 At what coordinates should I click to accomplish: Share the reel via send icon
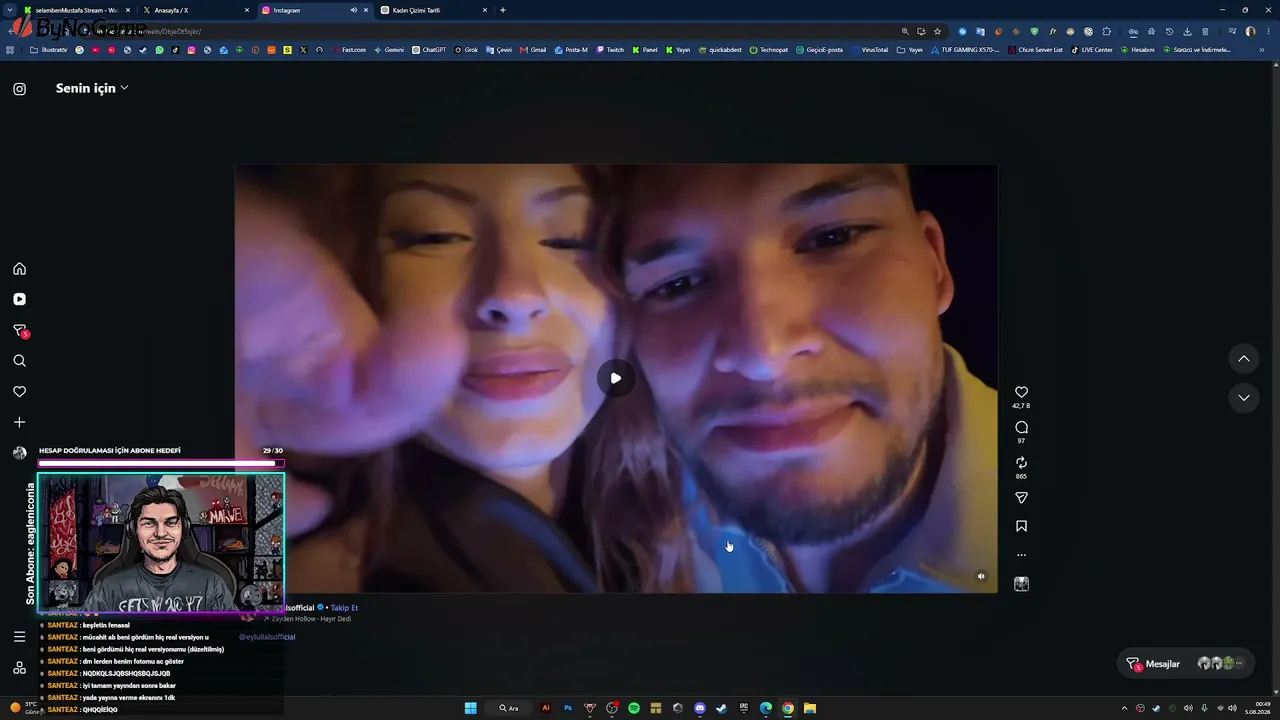point(1021,498)
